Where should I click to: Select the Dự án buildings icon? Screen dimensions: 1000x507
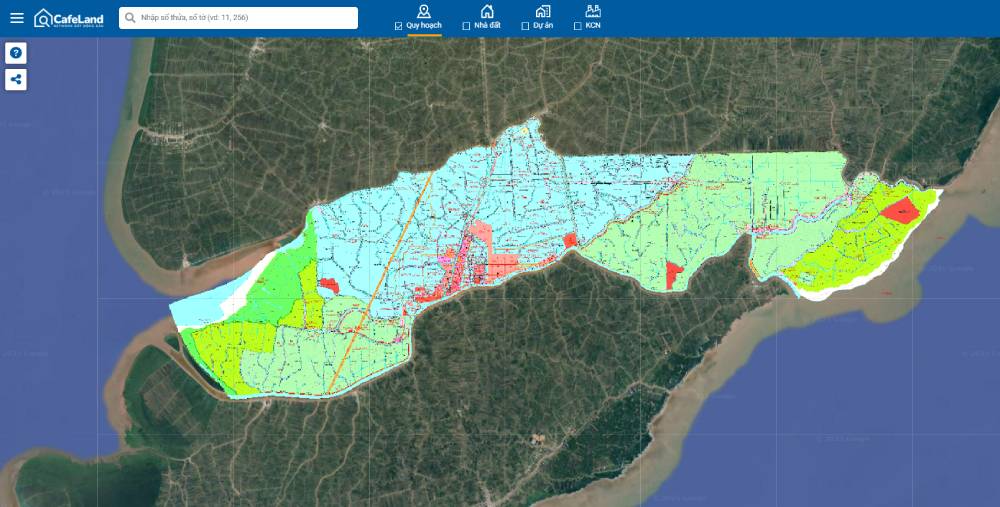click(543, 11)
